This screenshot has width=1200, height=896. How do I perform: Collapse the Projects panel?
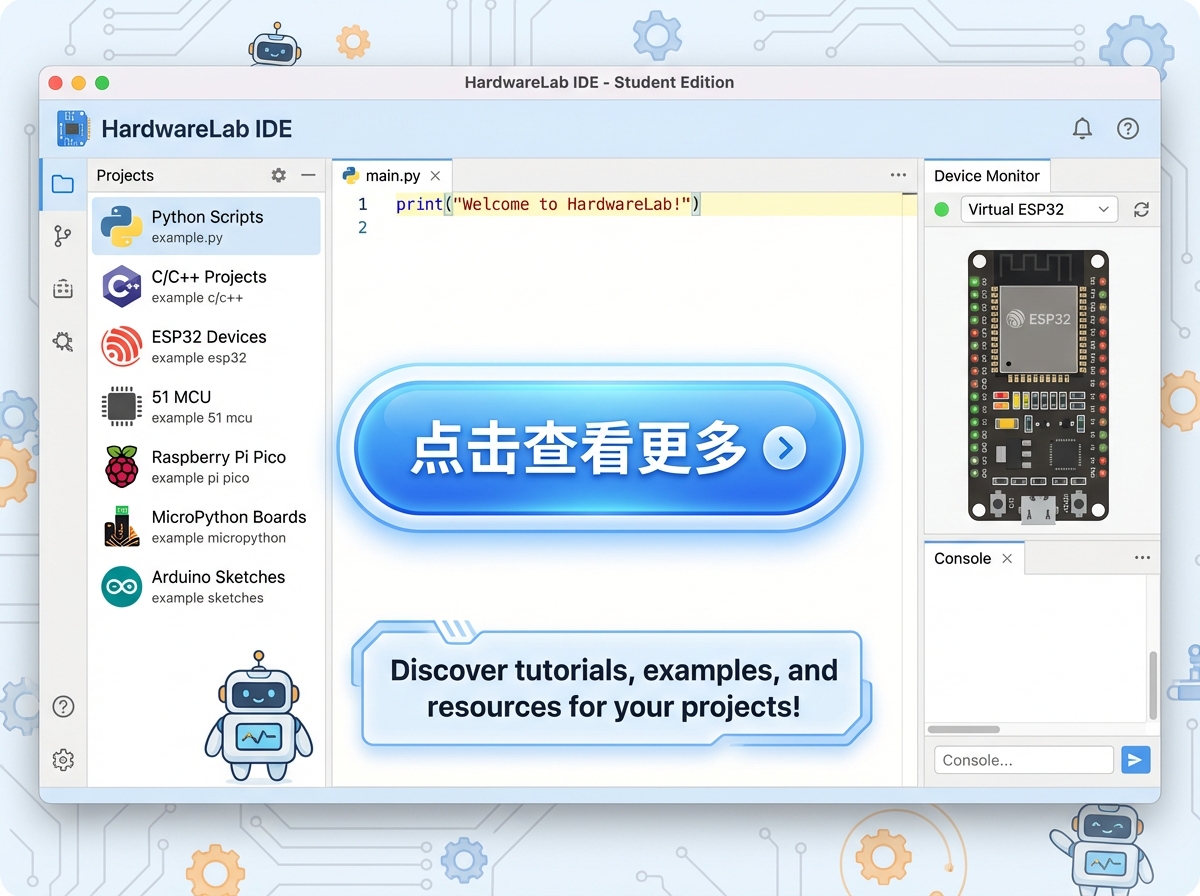coord(307,175)
